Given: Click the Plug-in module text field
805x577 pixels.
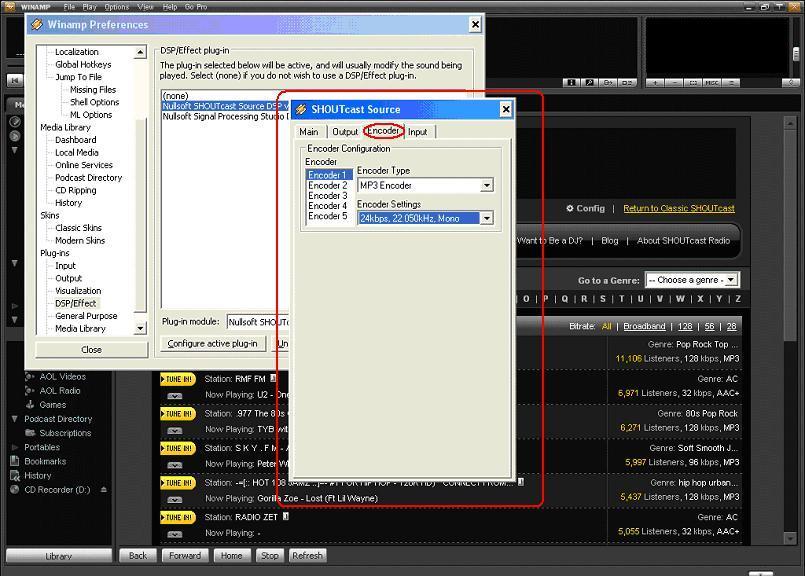Looking at the screenshot, I should pos(258,322).
